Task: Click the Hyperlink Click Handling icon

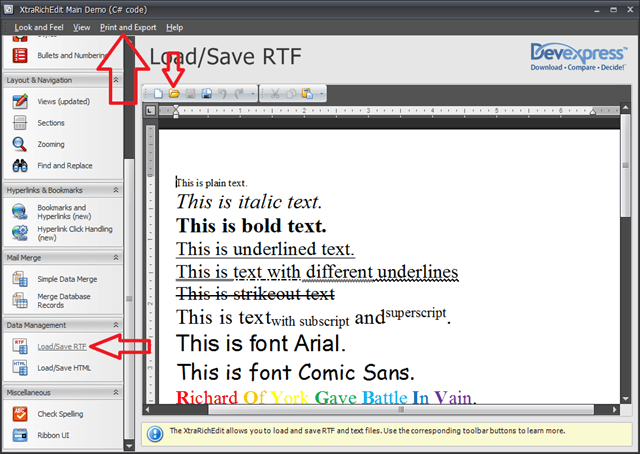Action: click(x=20, y=233)
